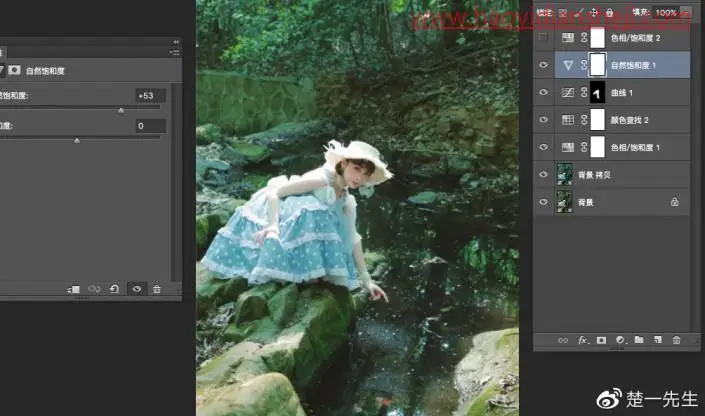The image size is (705, 416).
Task: Delete adjustment via Properties panel trash icon
Action: 156,289
